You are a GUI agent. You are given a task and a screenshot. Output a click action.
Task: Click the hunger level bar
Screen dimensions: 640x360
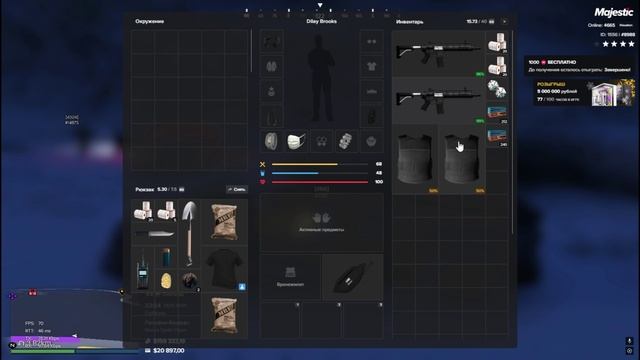pyautogui.click(x=320, y=164)
